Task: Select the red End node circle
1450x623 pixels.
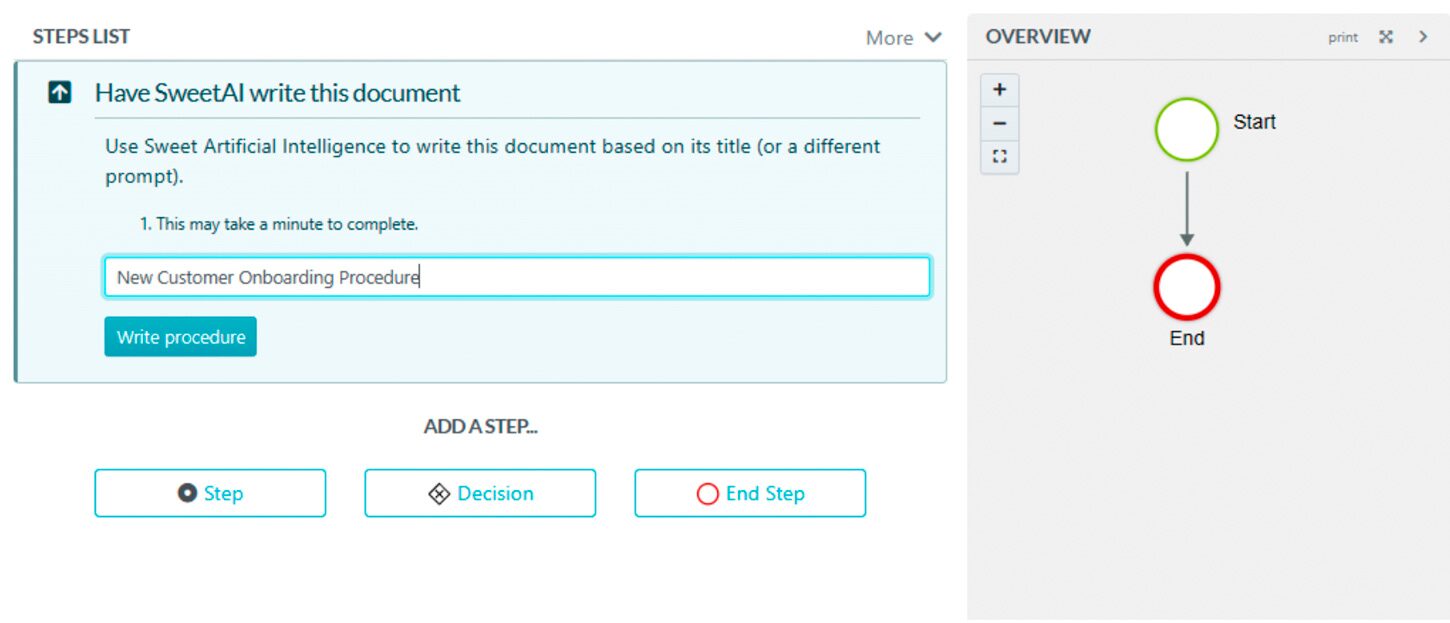Action: click(x=1186, y=287)
